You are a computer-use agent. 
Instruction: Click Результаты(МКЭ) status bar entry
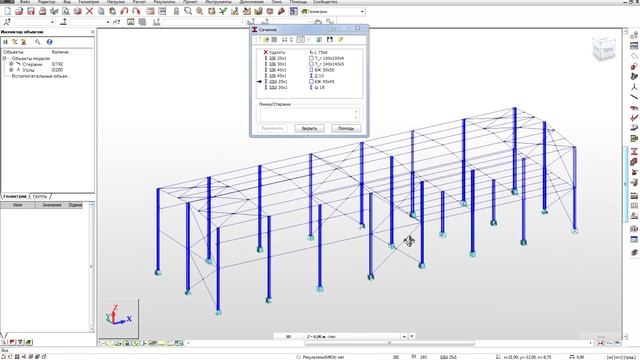320,357
